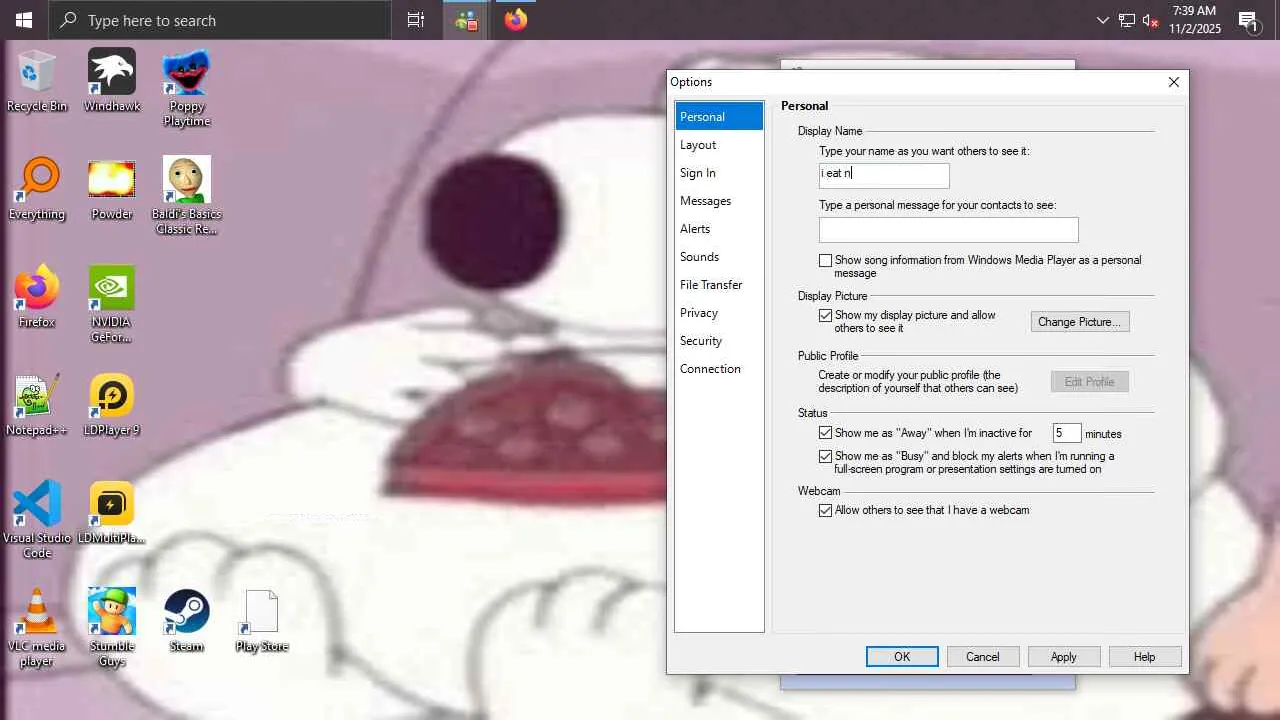Open the notification center icon
This screenshot has height=720, width=1280.
click(x=1248, y=20)
